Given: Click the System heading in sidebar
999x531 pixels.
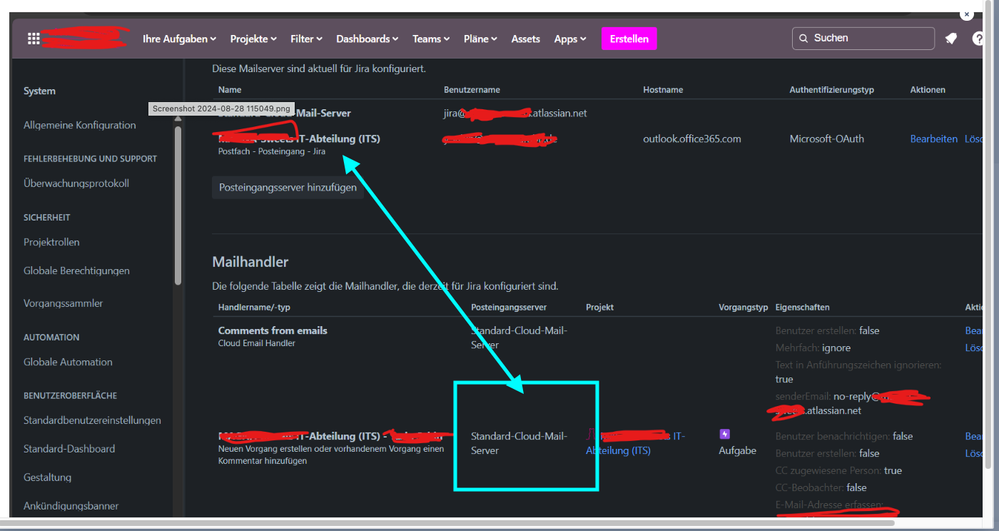Looking at the screenshot, I should tap(40, 91).
